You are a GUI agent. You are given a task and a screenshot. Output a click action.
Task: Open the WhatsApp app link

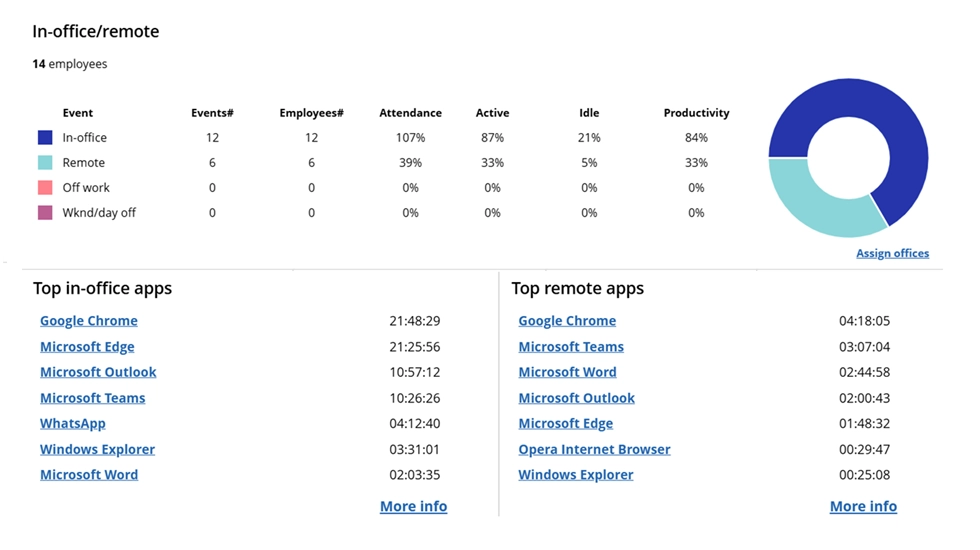pyautogui.click(x=72, y=423)
